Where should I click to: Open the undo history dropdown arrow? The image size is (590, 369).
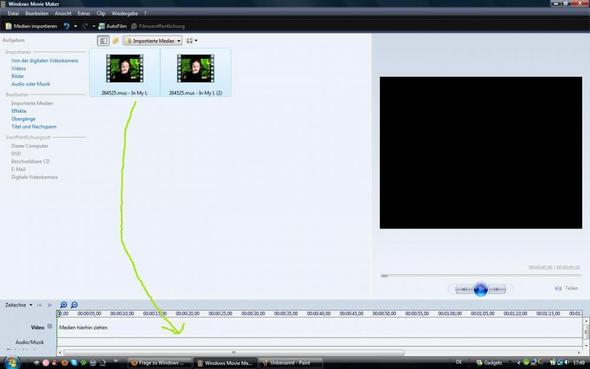tap(75, 26)
